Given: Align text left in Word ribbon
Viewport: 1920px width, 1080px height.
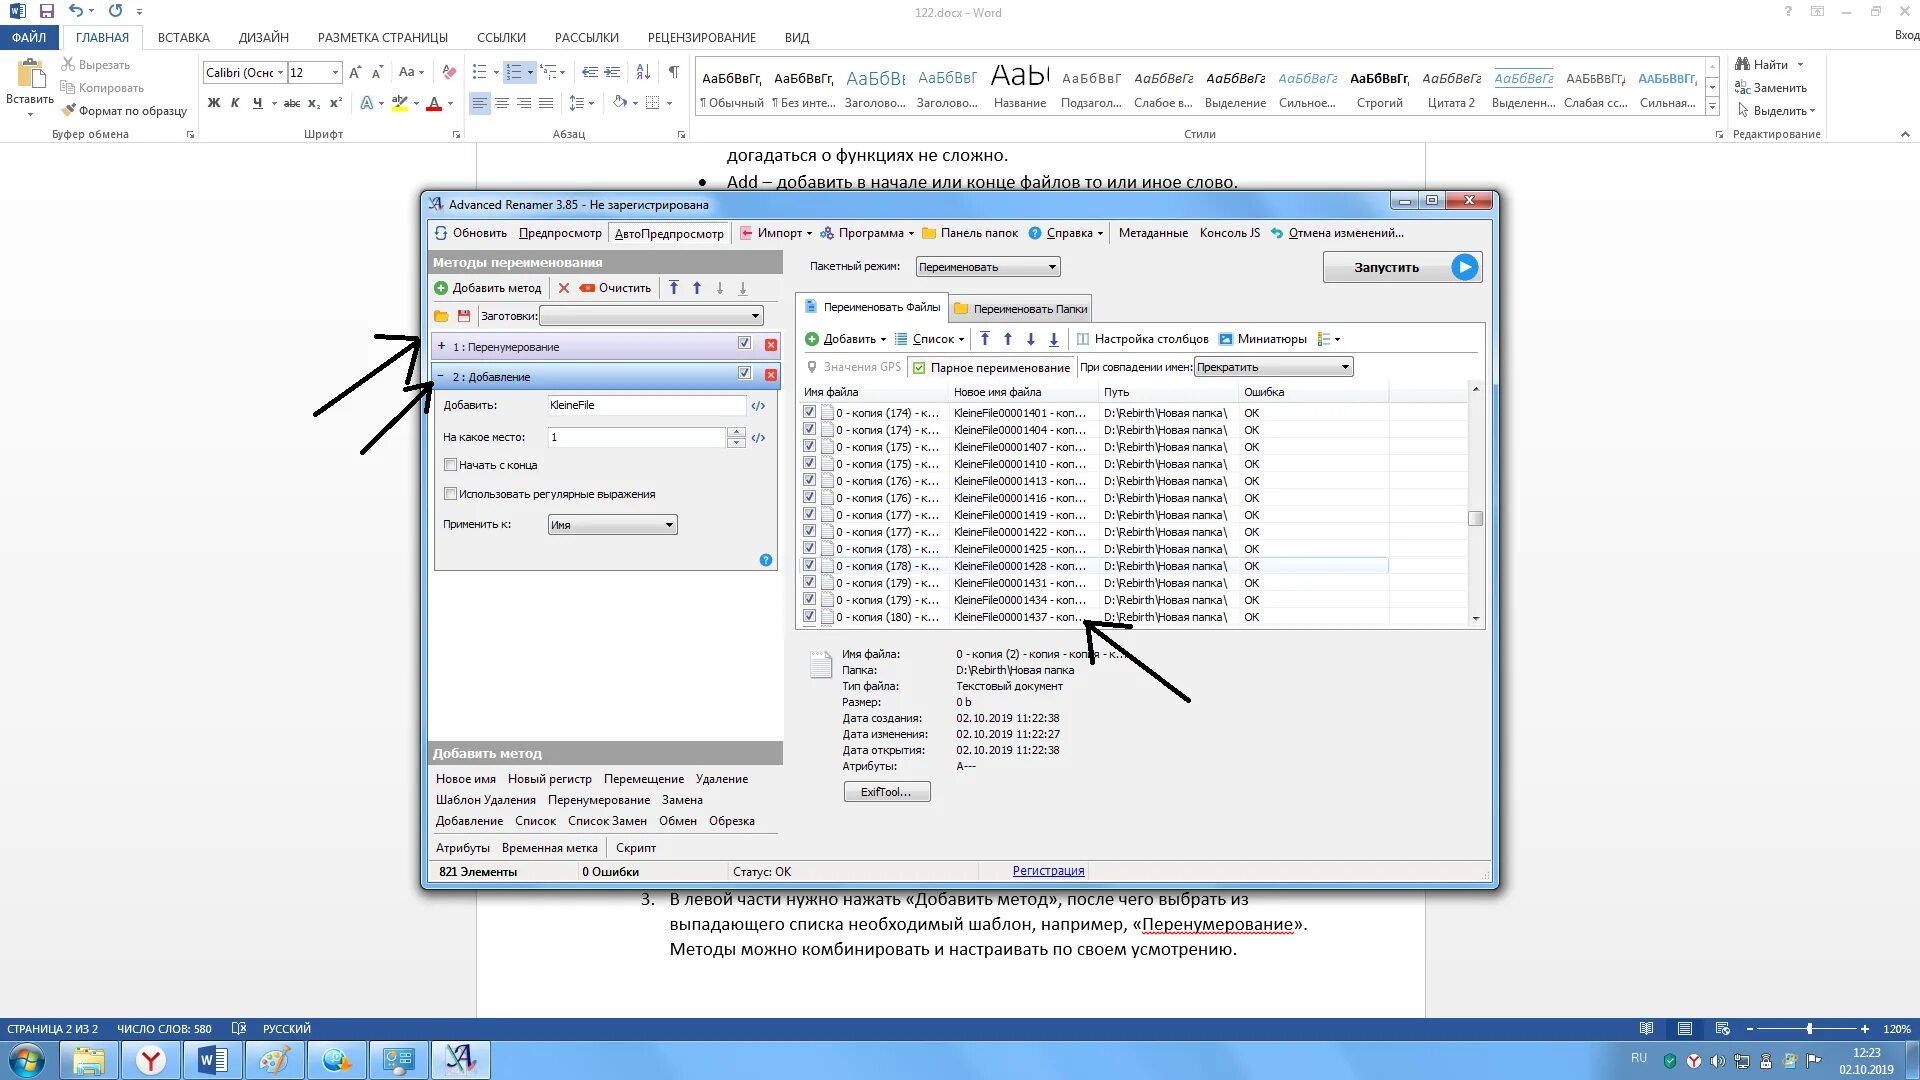Looking at the screenshot, I should [480, 103].
